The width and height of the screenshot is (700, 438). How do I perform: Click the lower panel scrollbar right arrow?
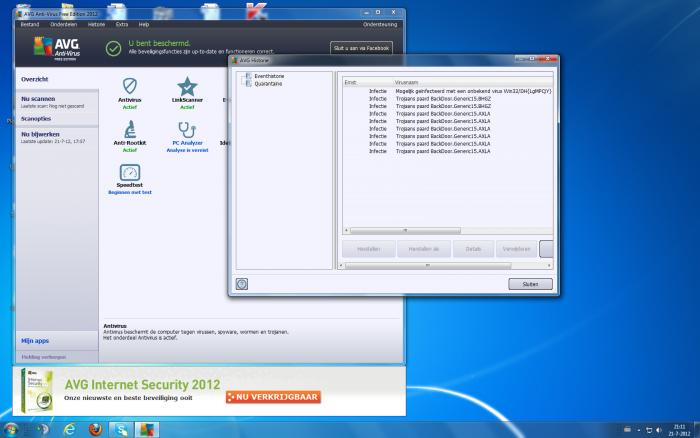[x=549, y=265]
